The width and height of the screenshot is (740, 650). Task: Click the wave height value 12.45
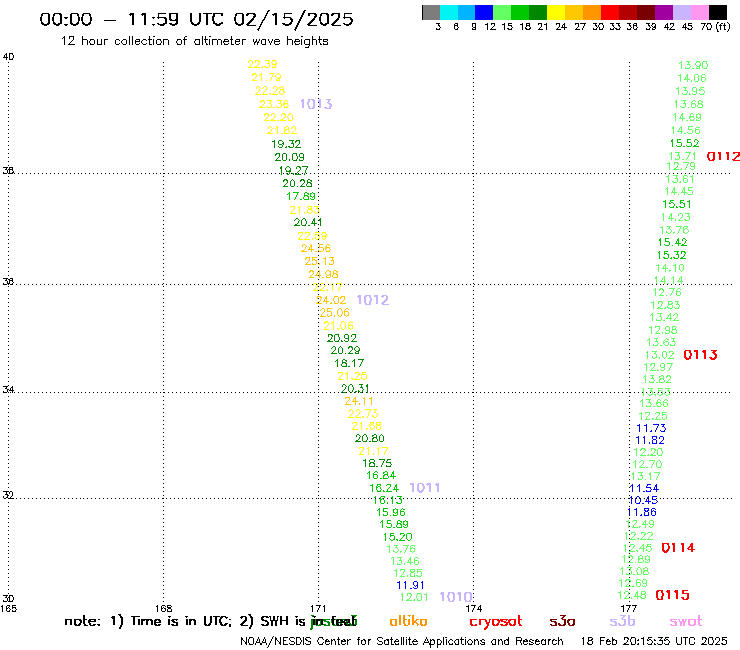pos(637,548)
